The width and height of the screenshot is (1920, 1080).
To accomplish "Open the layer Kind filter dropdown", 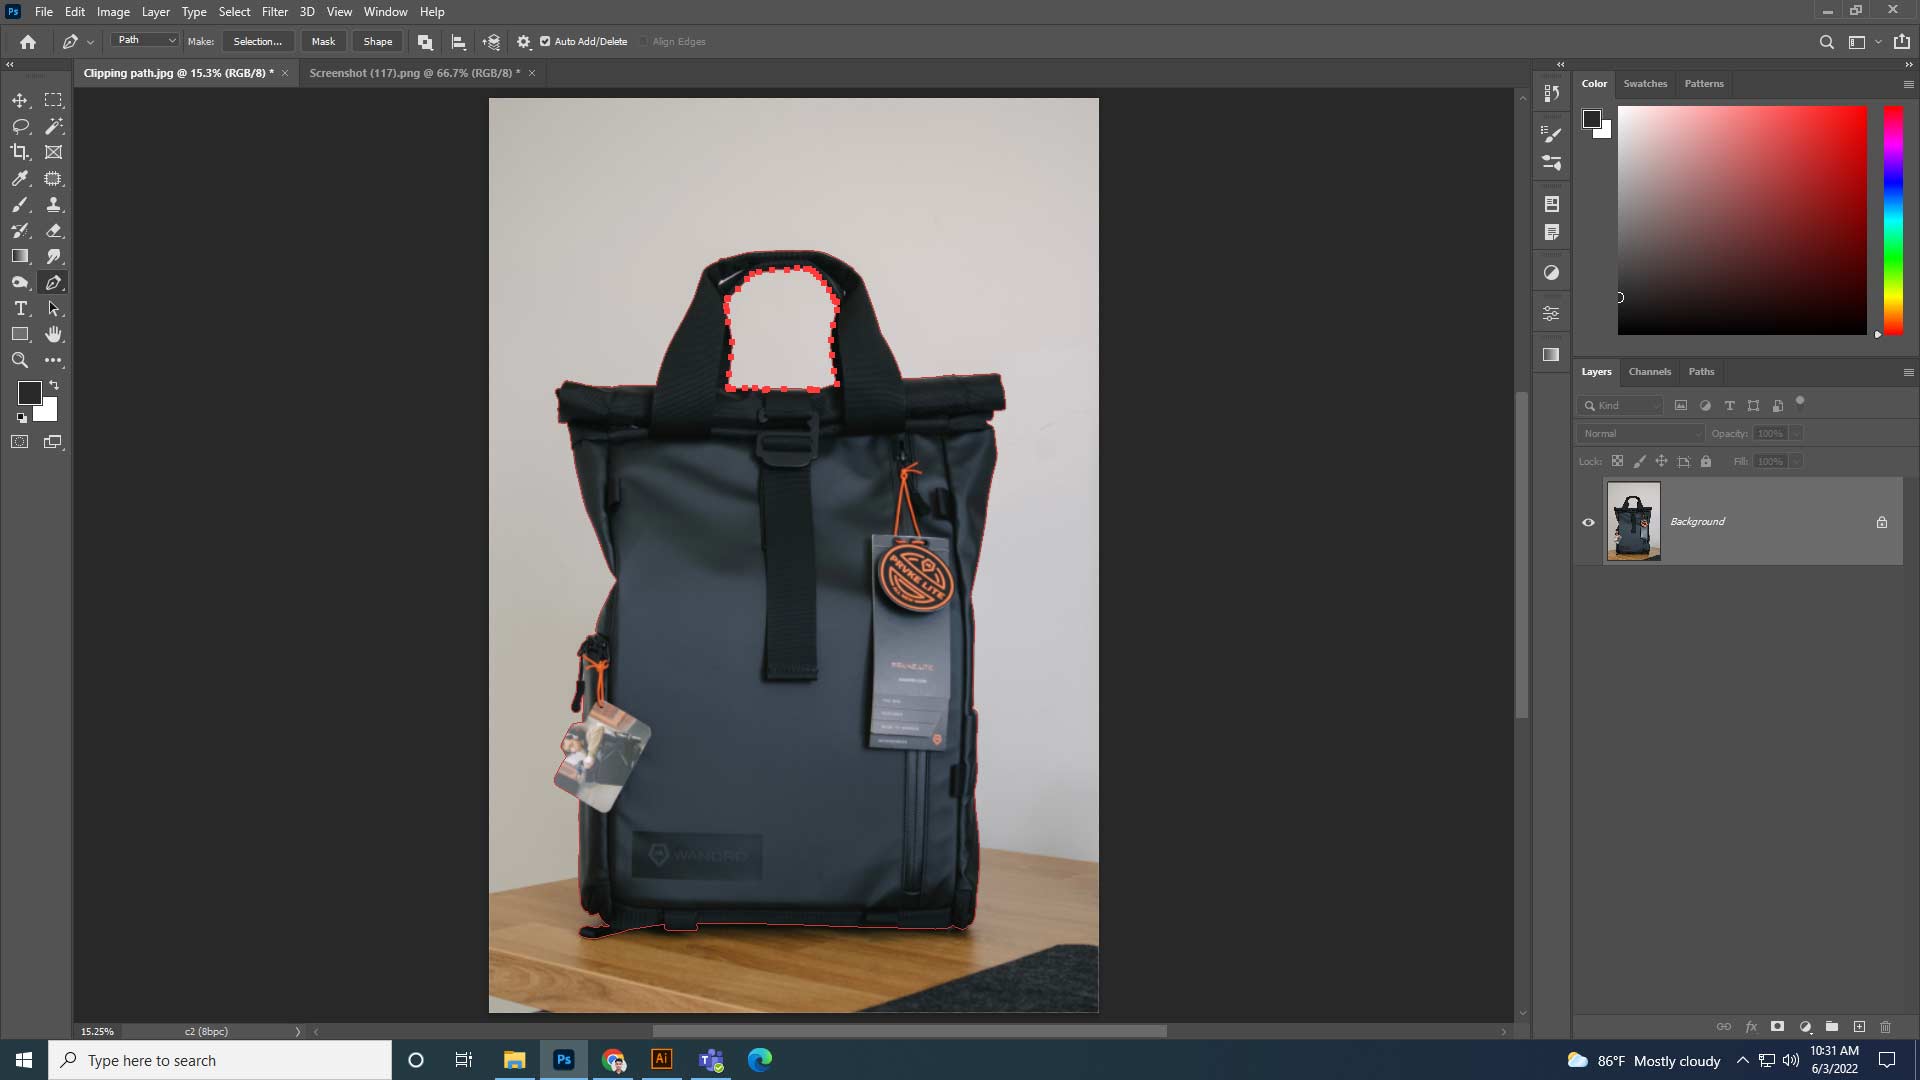I will tap(1620, 406).
